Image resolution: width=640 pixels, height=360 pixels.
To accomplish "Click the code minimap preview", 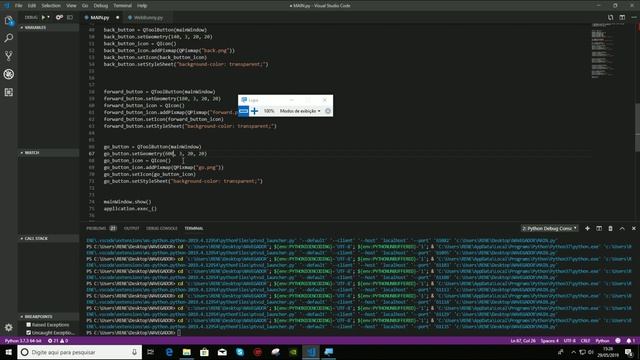I will point(608,51).
